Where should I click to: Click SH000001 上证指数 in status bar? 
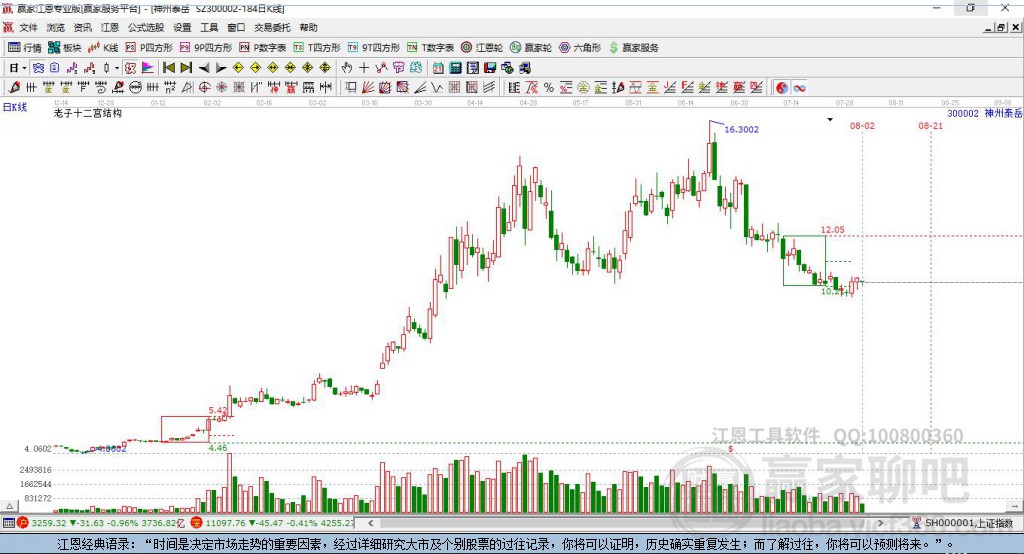[968, 523]
